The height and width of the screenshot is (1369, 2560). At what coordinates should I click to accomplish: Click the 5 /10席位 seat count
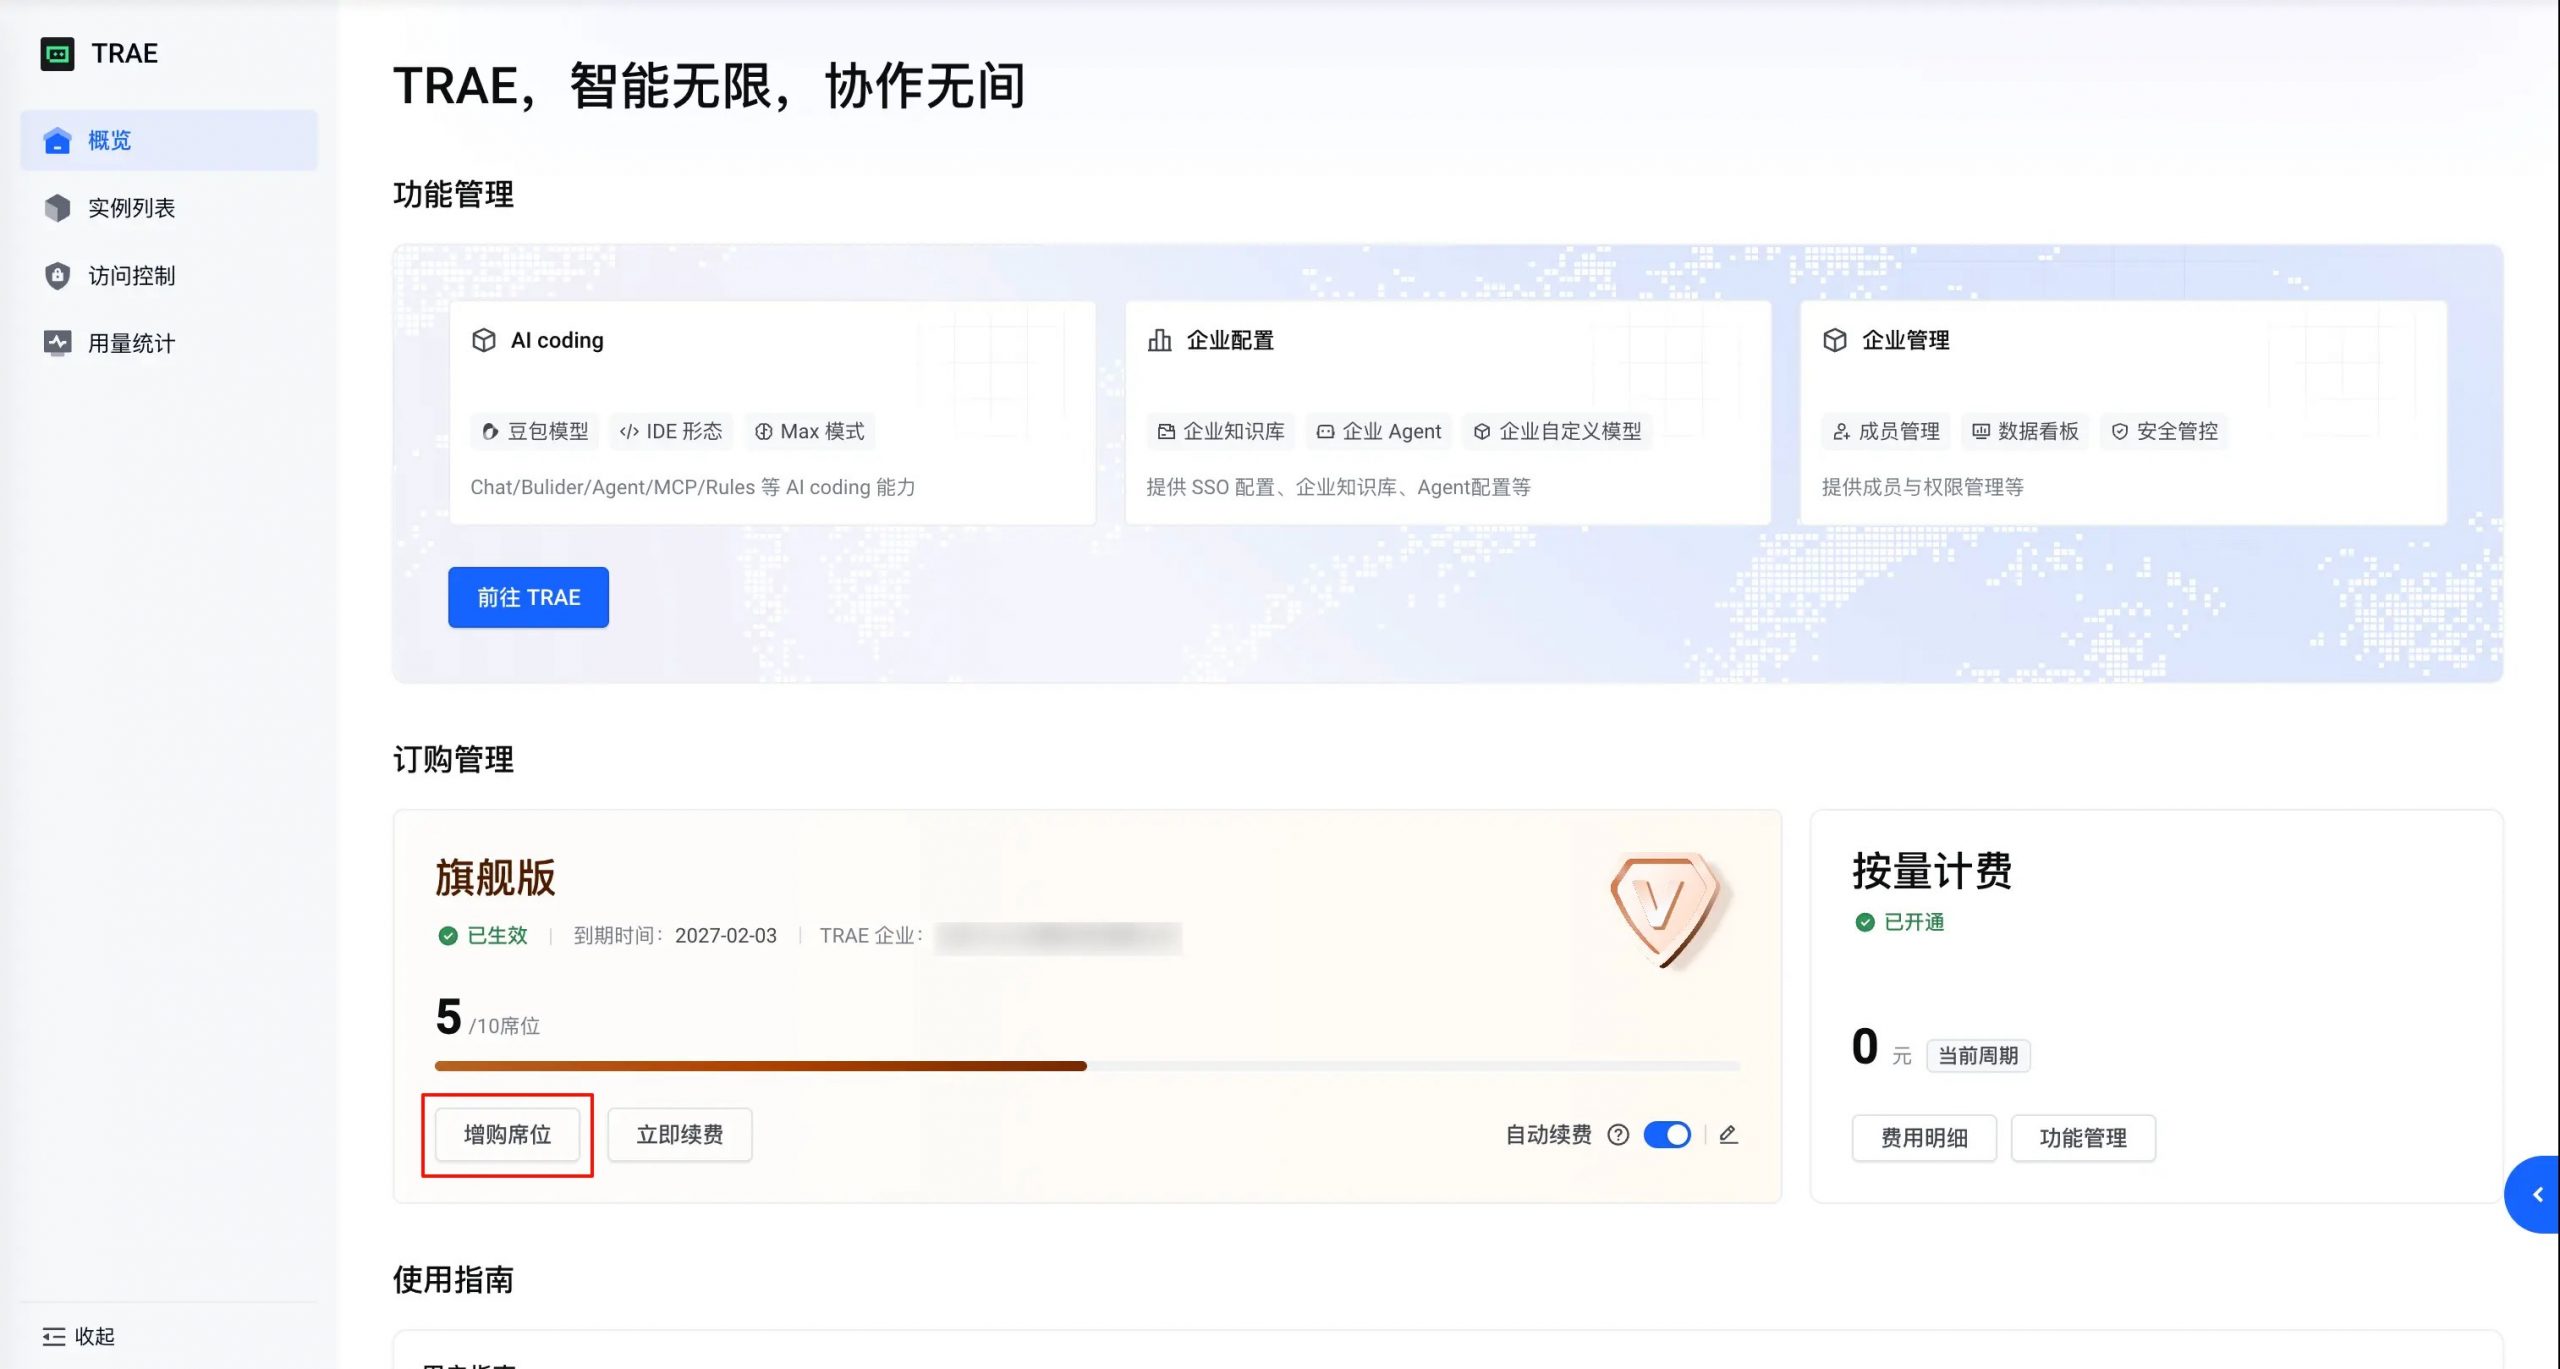coord(487,1018)
